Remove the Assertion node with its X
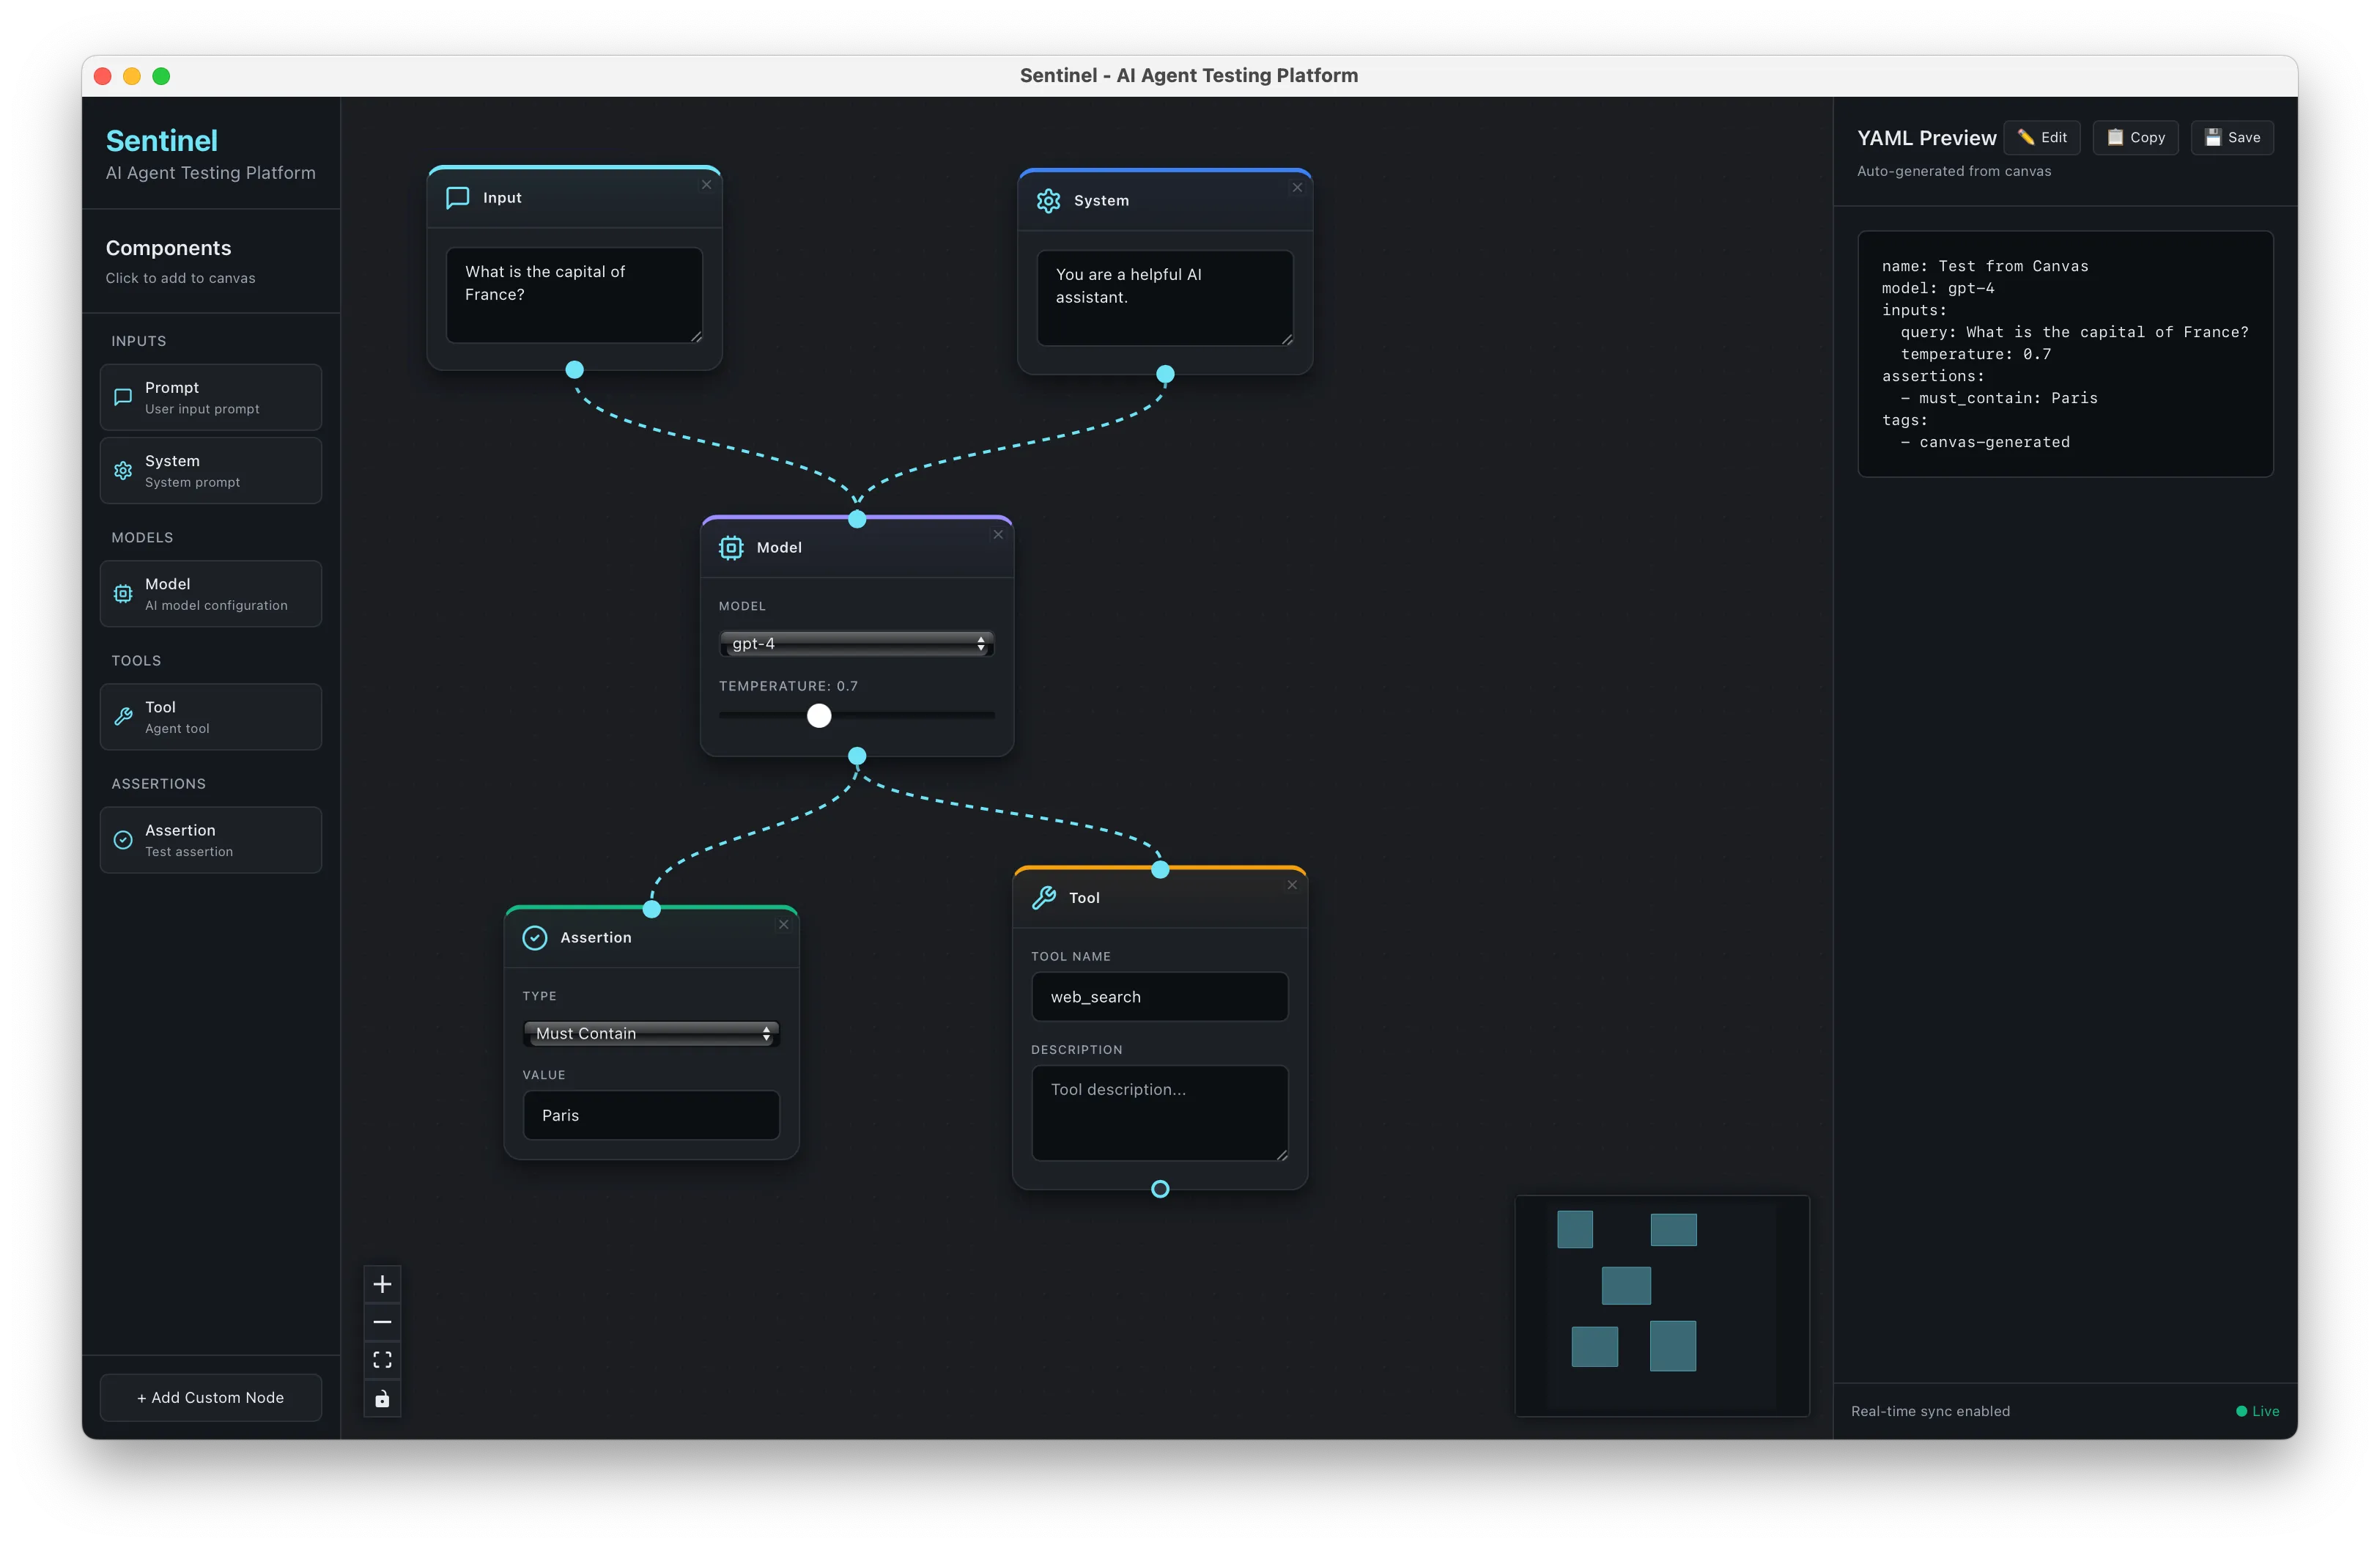The height and width of the screenshot is (1548, 2380). [x=783, y=925]
